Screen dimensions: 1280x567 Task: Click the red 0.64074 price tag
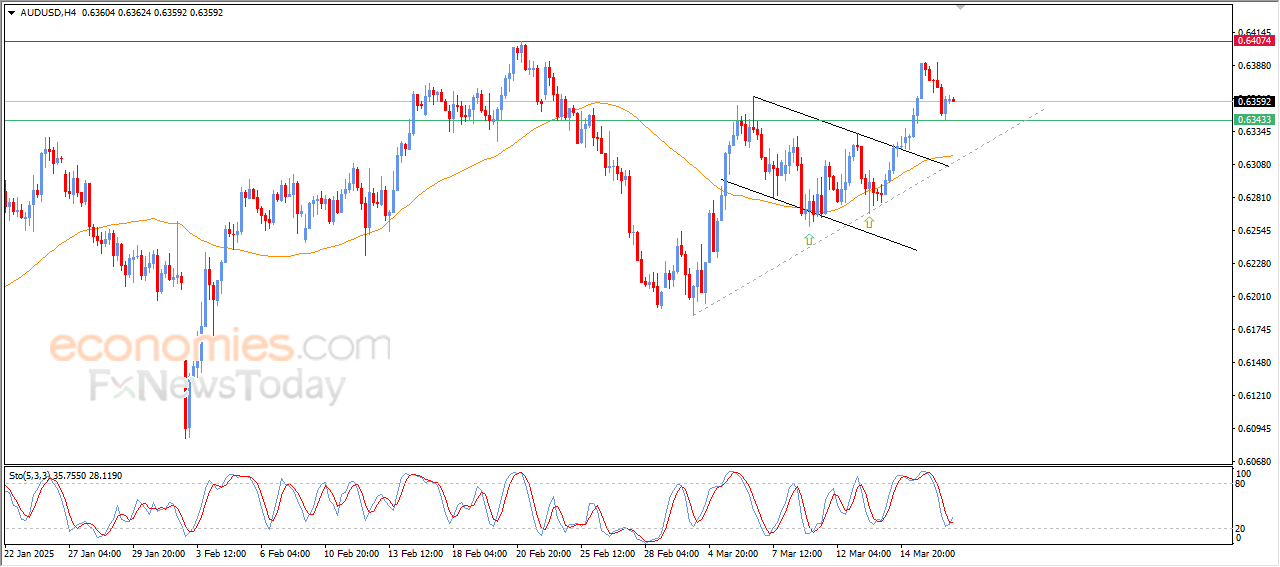pyautogui.click(x=1254, y=41)
